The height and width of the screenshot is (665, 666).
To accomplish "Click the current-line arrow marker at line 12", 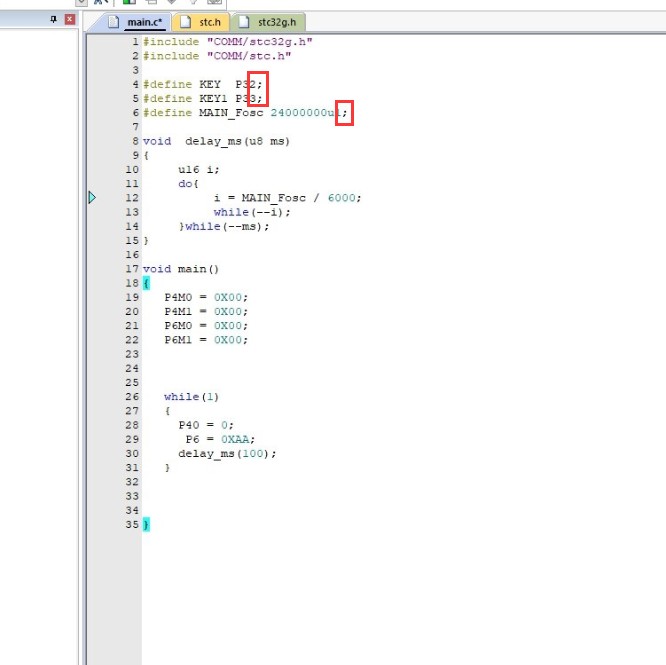I will [92, 197].
